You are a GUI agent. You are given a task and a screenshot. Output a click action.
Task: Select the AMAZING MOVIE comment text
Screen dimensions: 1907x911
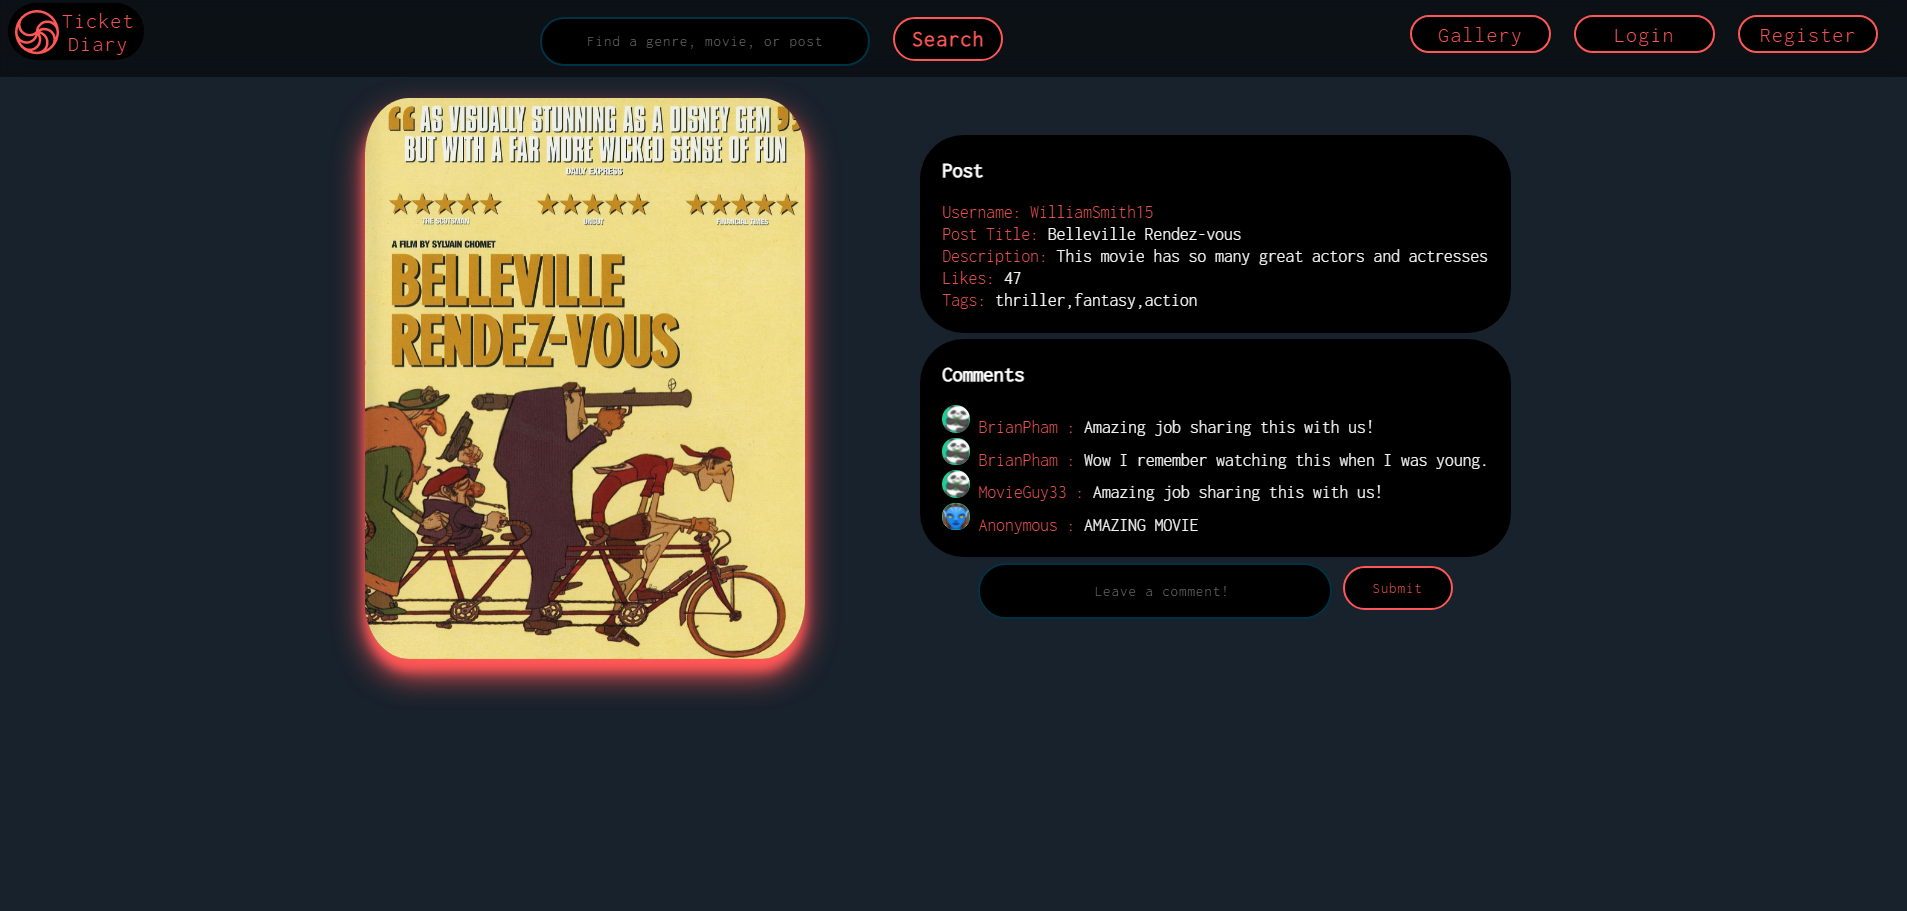click(x=1141, y=525)
